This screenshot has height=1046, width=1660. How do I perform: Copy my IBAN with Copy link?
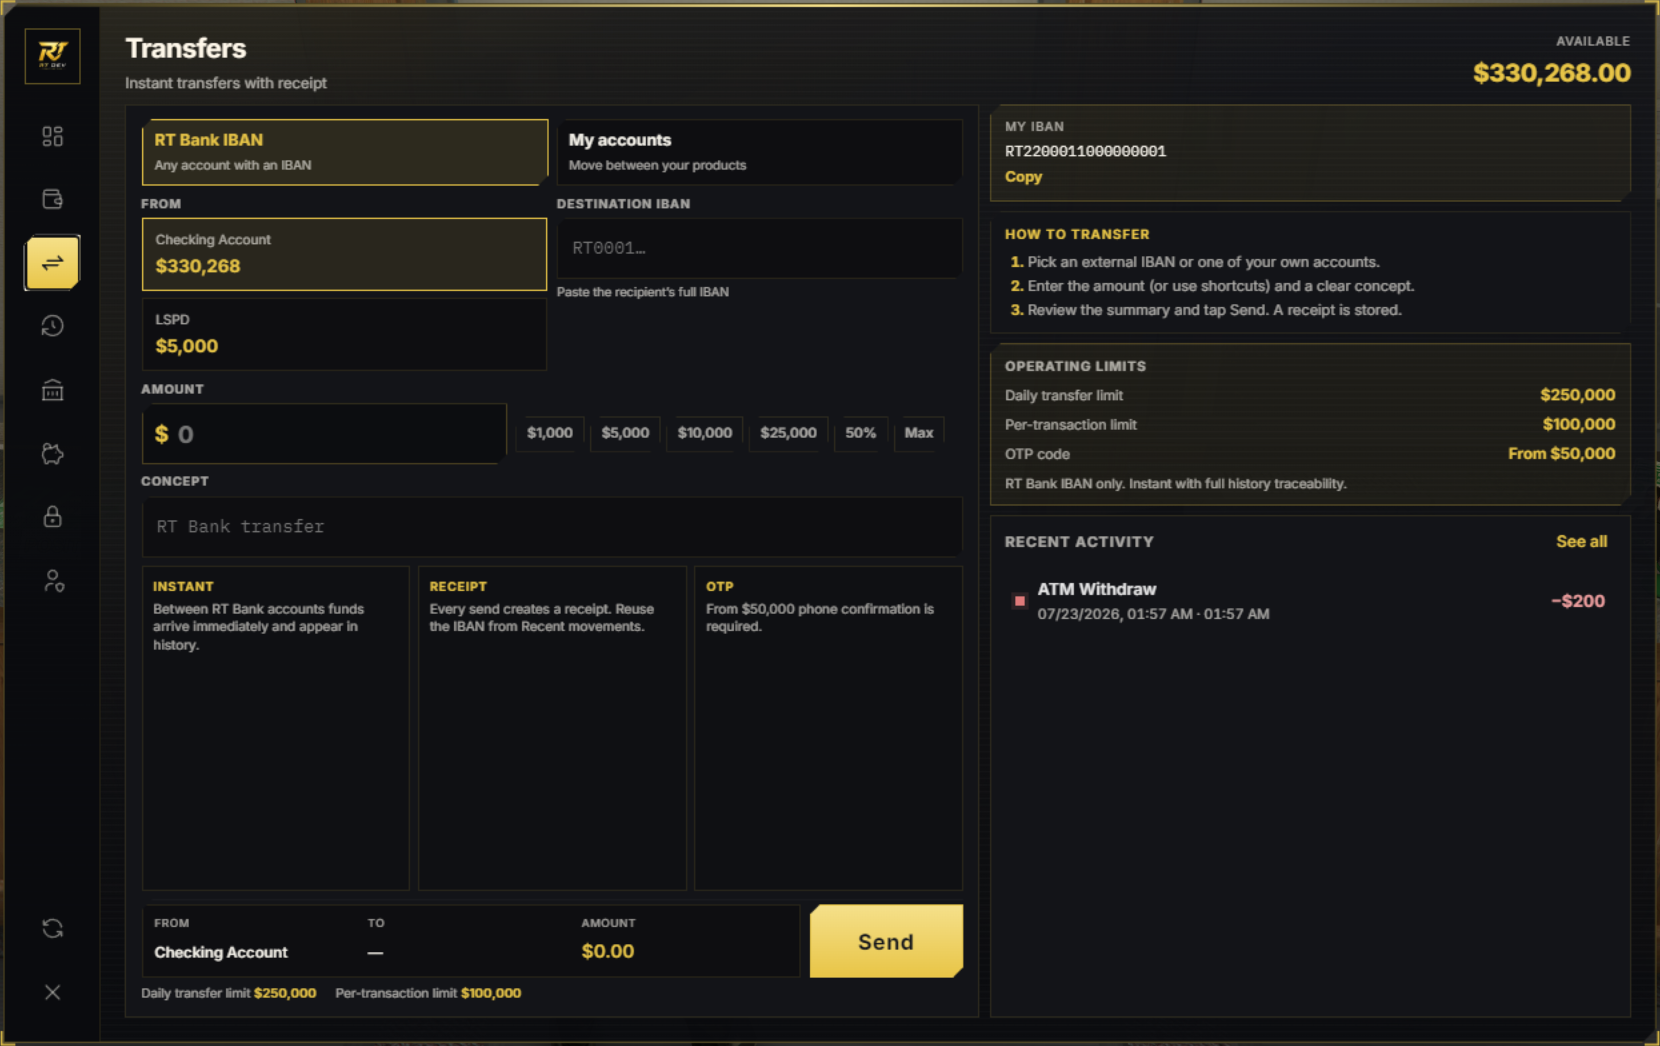point(1023,177)
